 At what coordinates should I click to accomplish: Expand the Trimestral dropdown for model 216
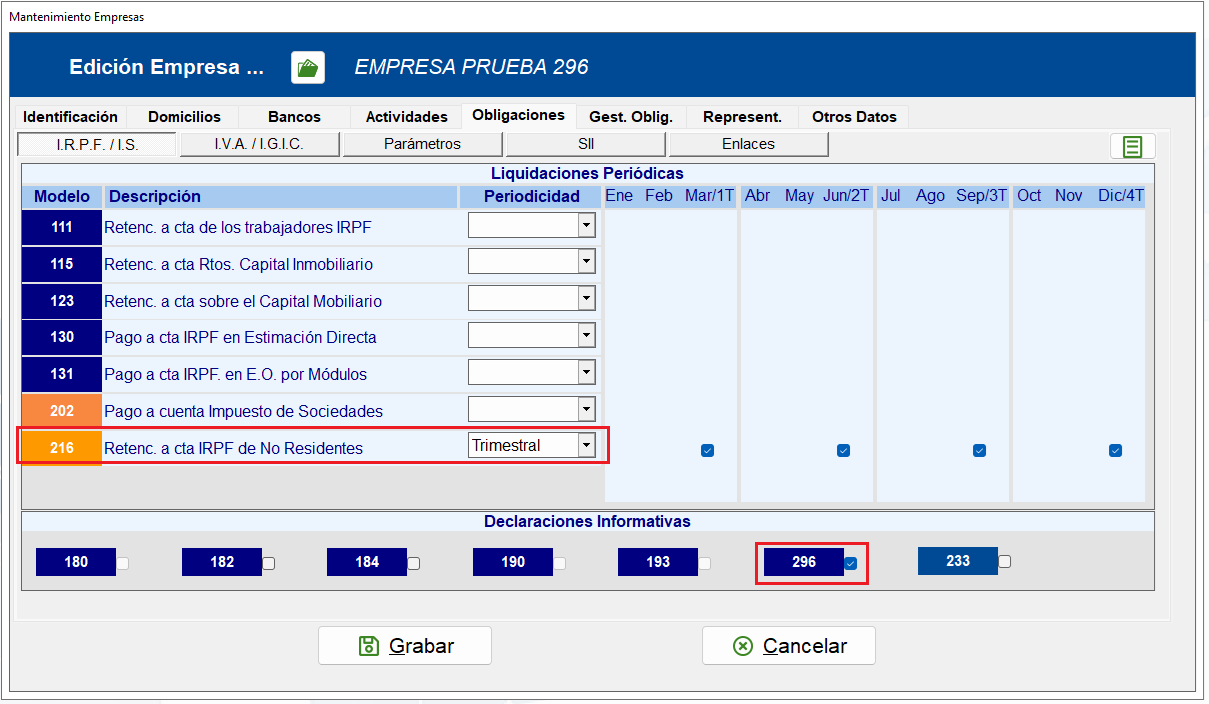(588, 444)
